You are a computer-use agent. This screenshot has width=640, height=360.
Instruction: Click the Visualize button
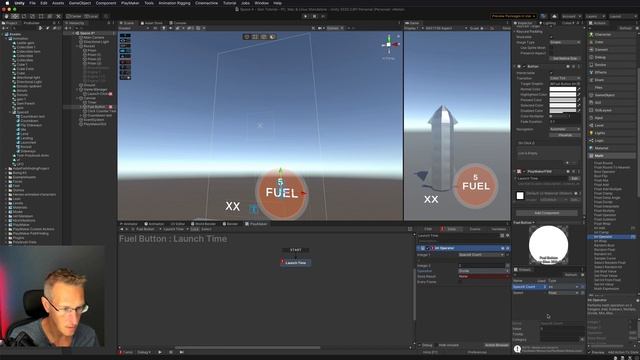pyautogui.click(x=565, y=135)
